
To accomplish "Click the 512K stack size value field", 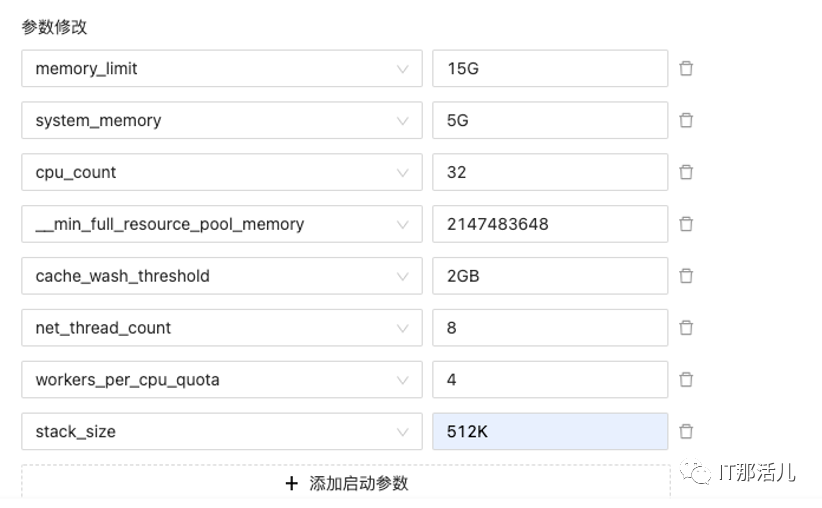I will click(549, 432).
